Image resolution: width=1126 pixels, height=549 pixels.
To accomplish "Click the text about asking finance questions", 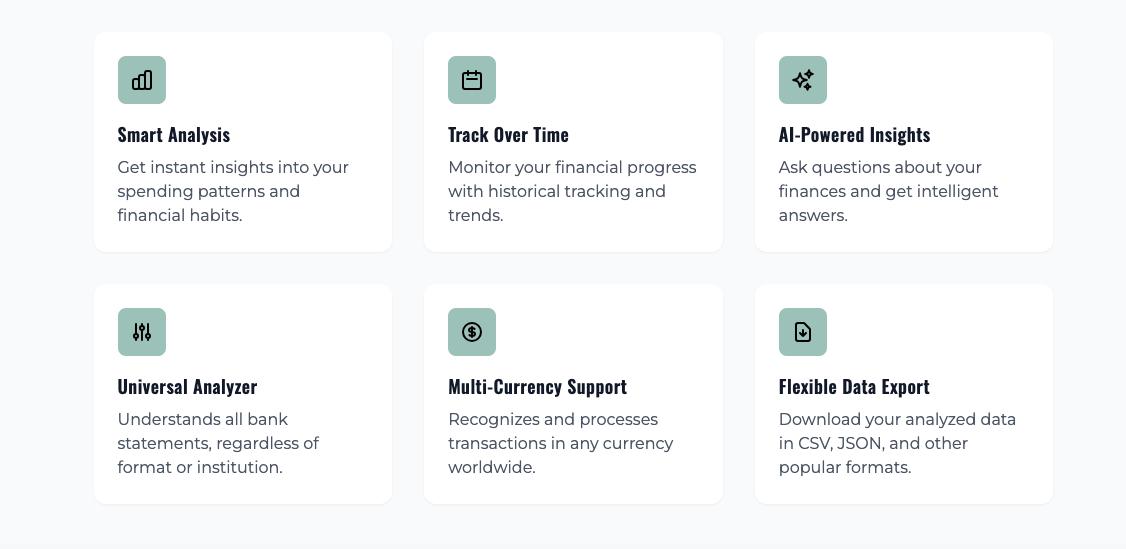I will [x=888, y=191].
